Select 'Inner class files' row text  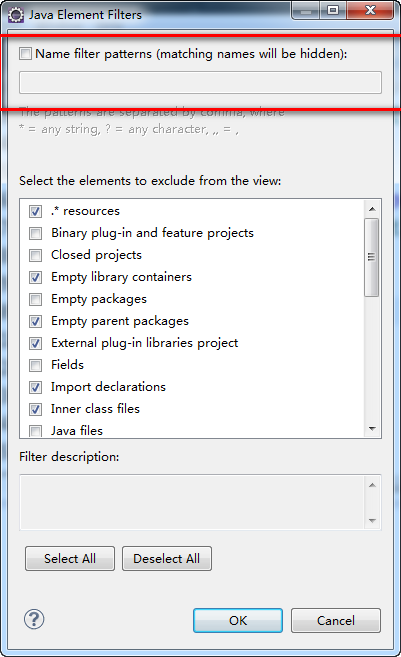tap(96, 409)
